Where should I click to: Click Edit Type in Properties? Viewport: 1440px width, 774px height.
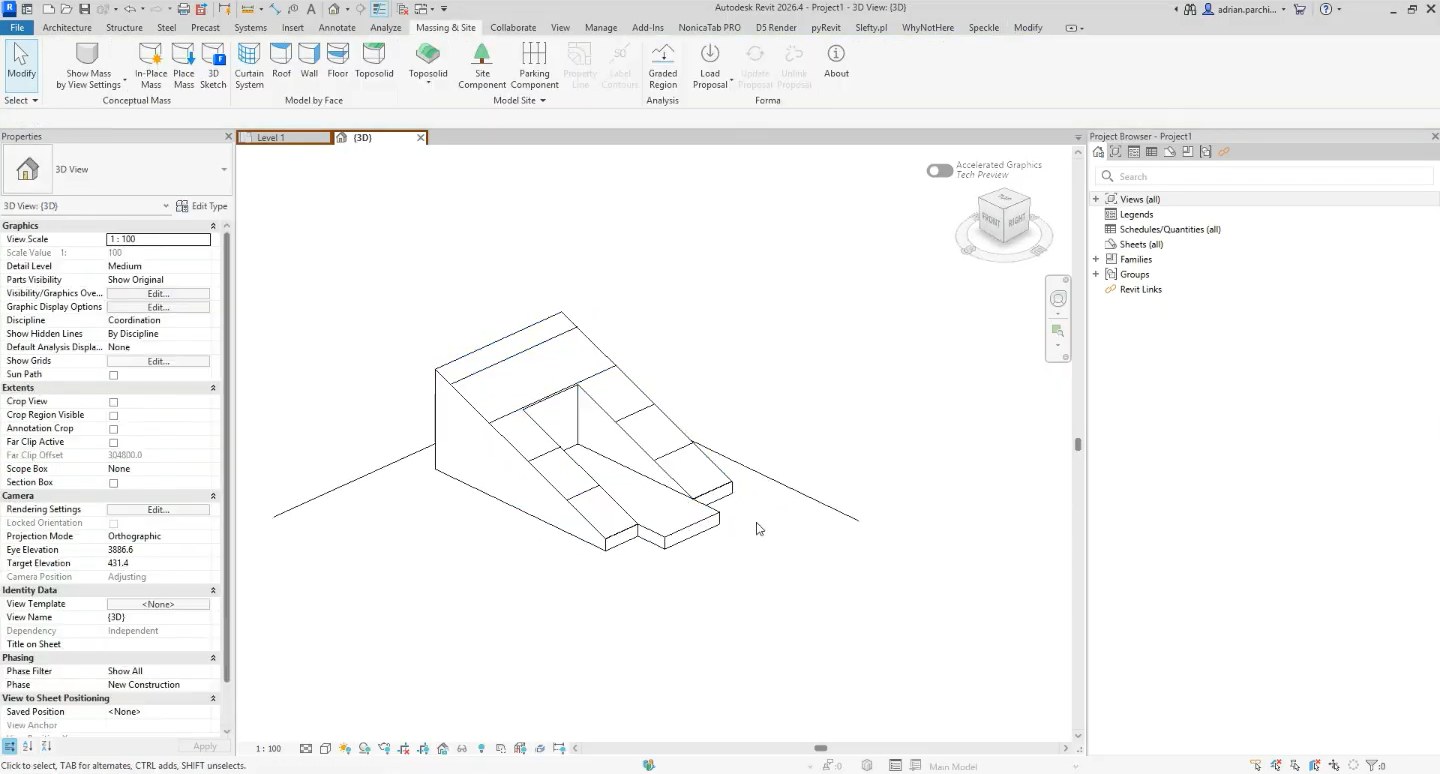202,206
